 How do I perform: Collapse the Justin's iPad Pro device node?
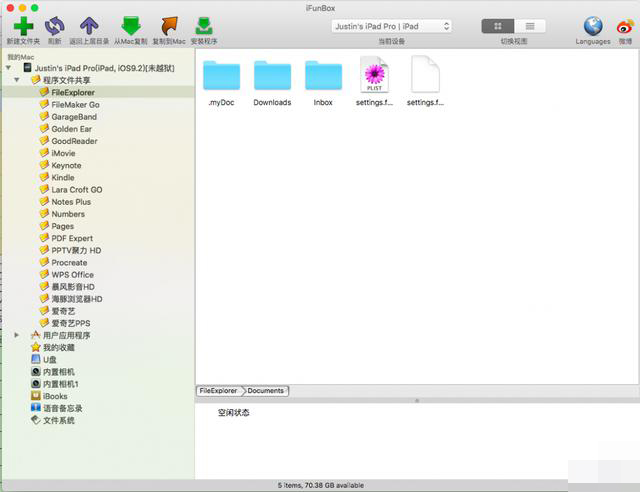(8, 67)
